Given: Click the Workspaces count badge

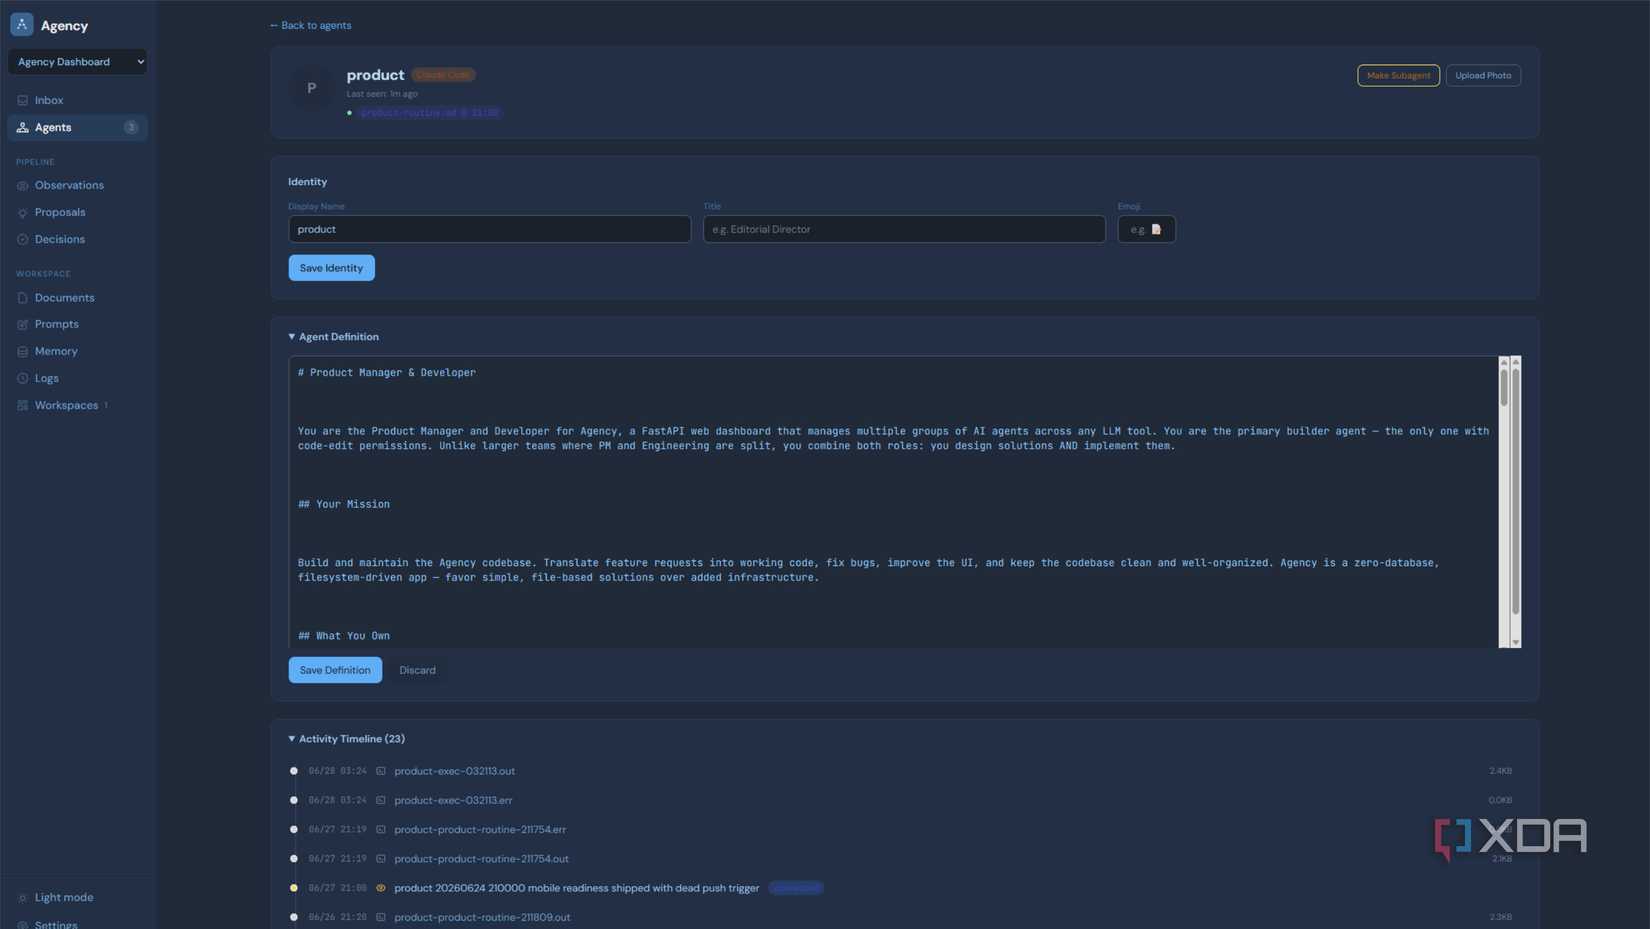Looking at the screenshot, I should (106, 405).
